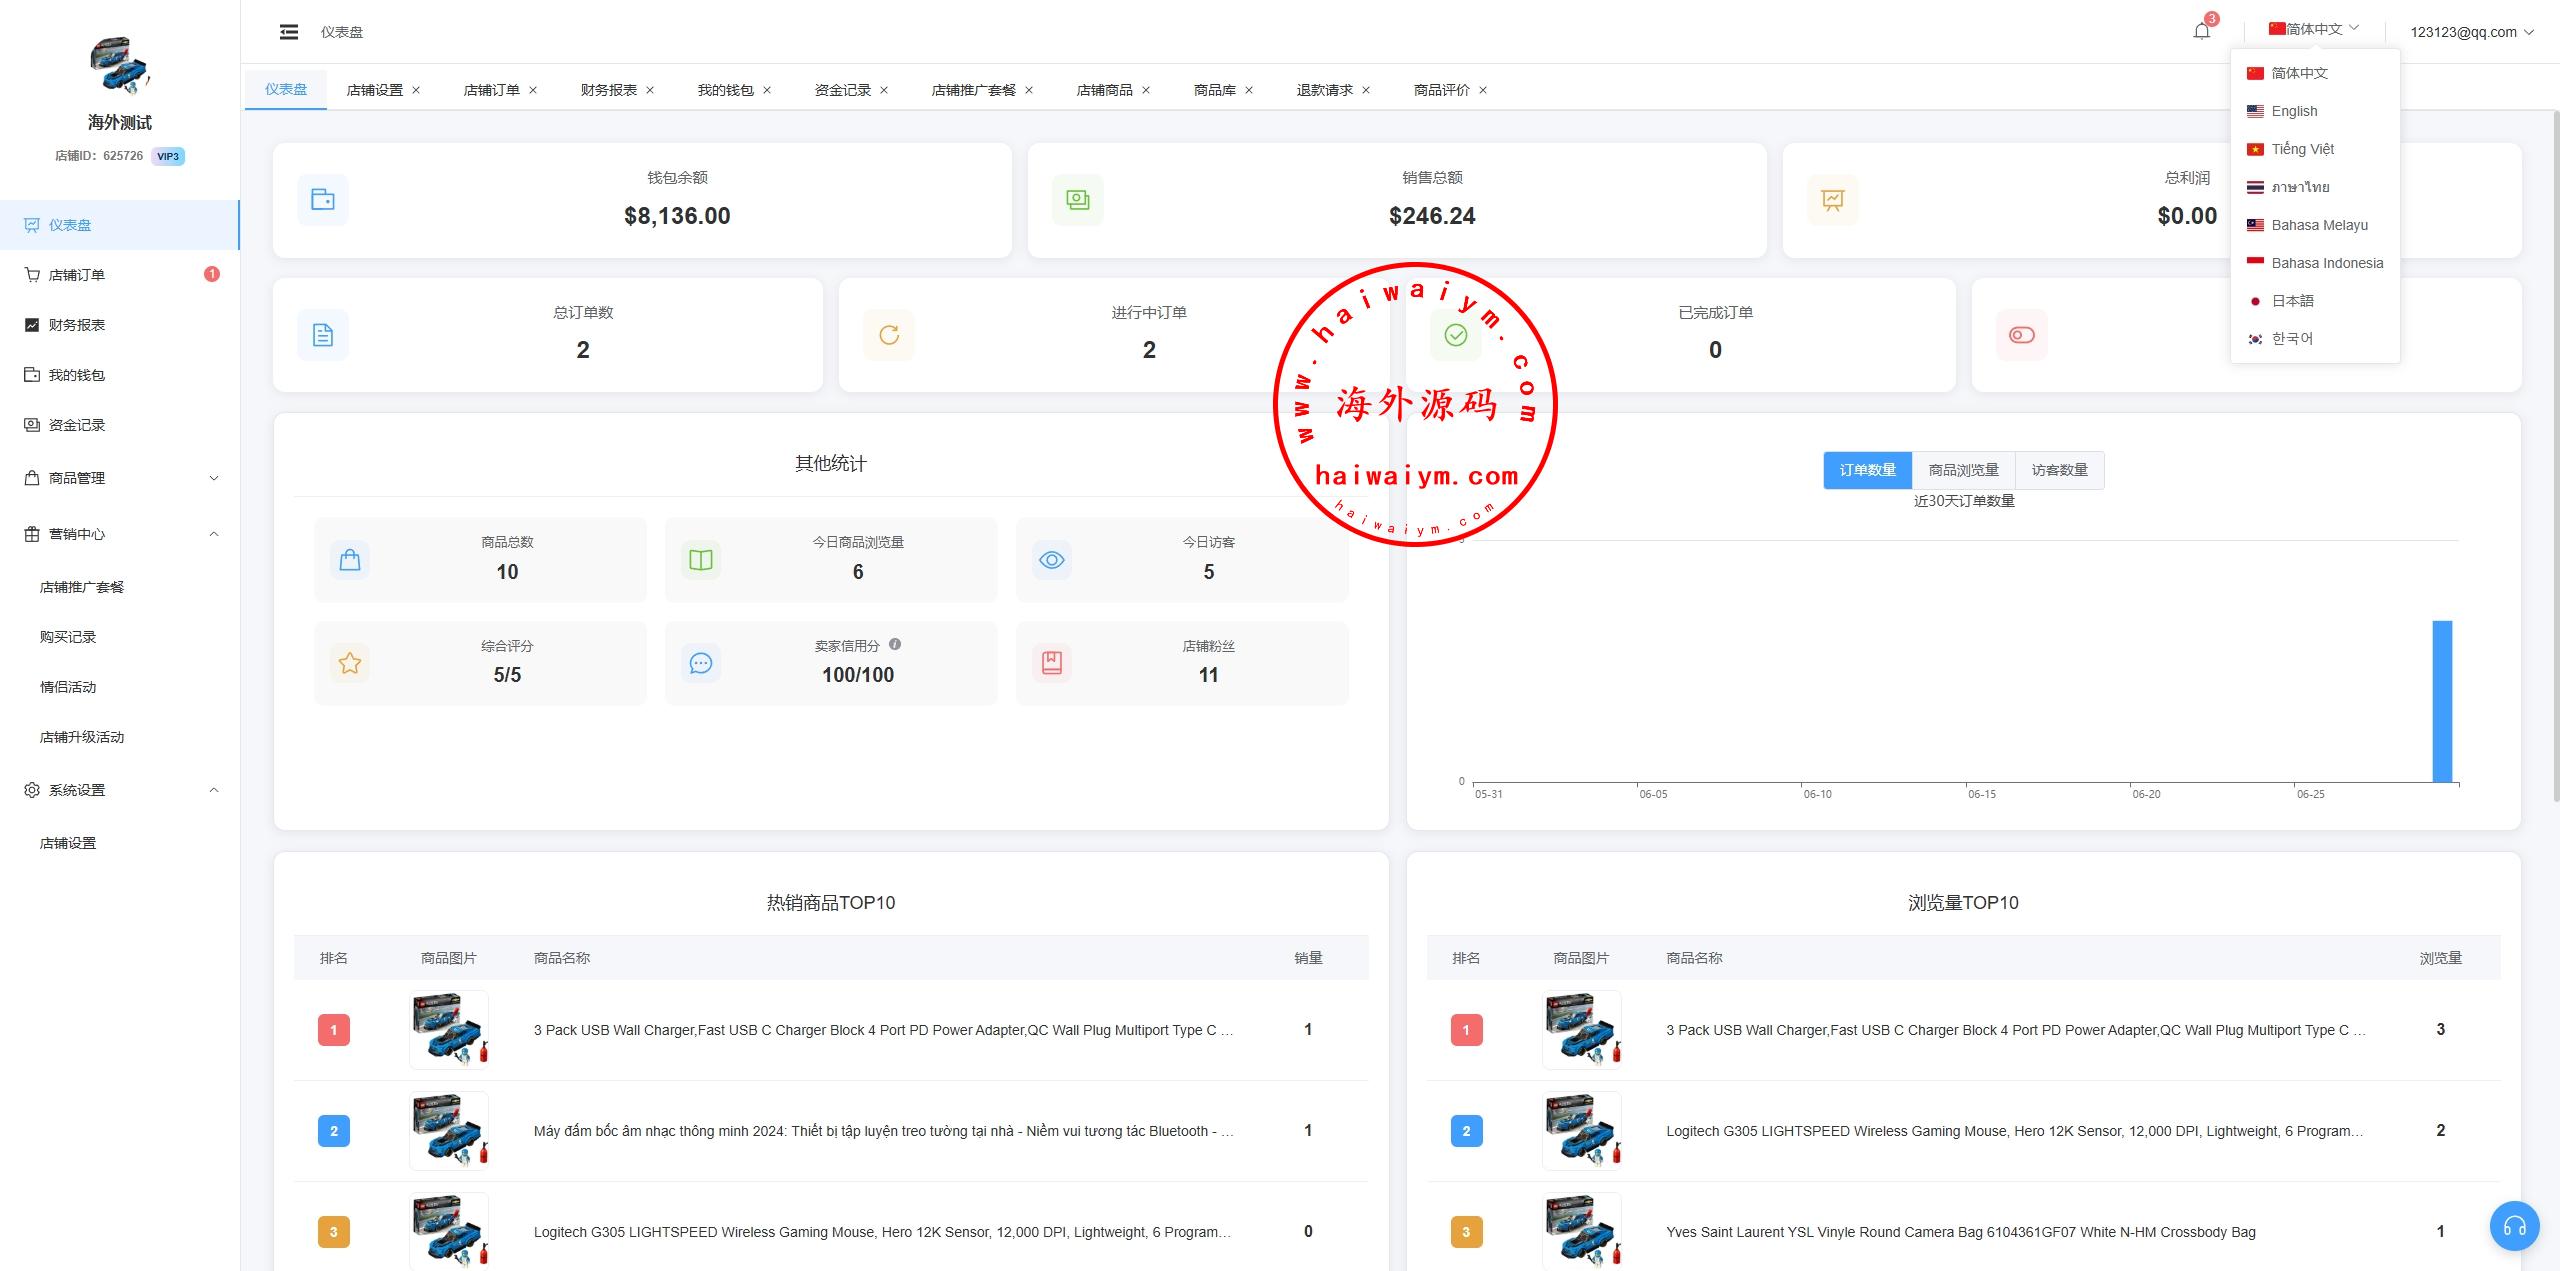Switch chart to 访客数量 view
The image size is (2560, 1271).
pos(2059,470)
